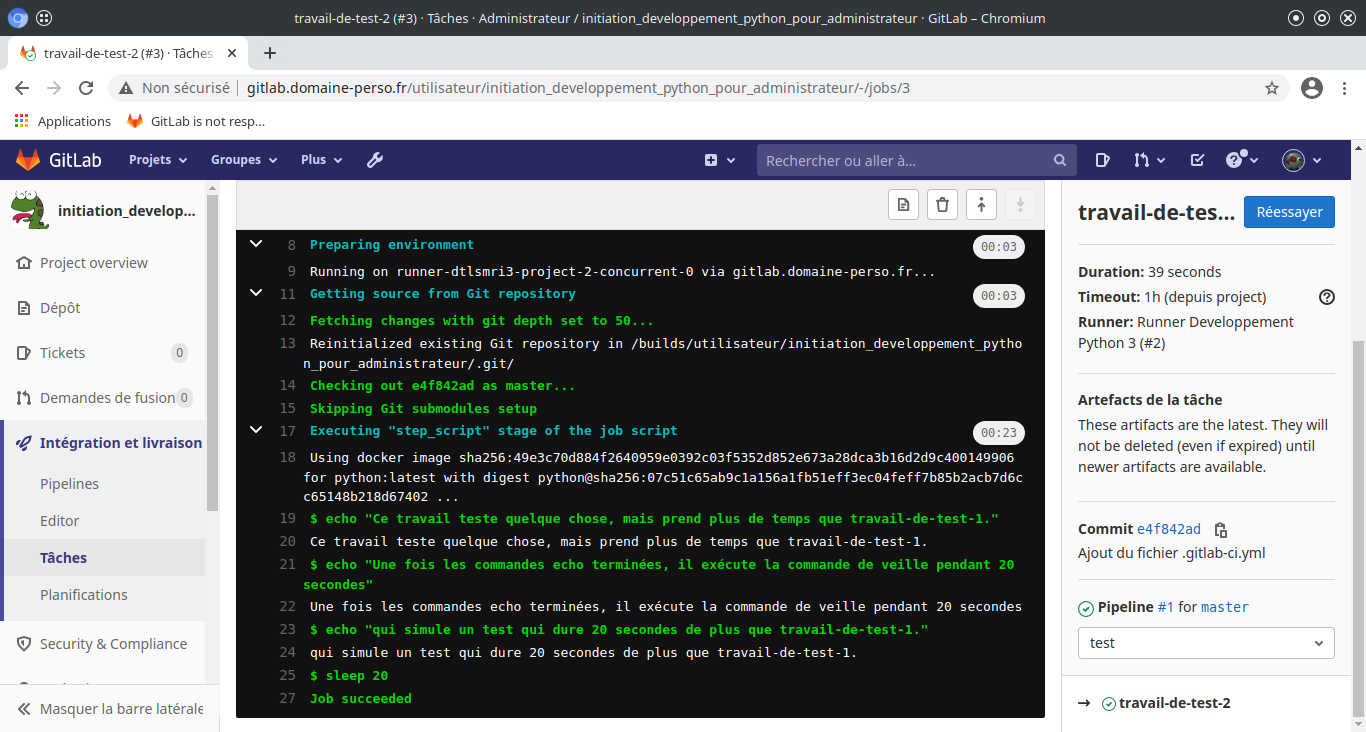Collapse the Preparing environment log section

pyautogui.click(x=256, y=244)
